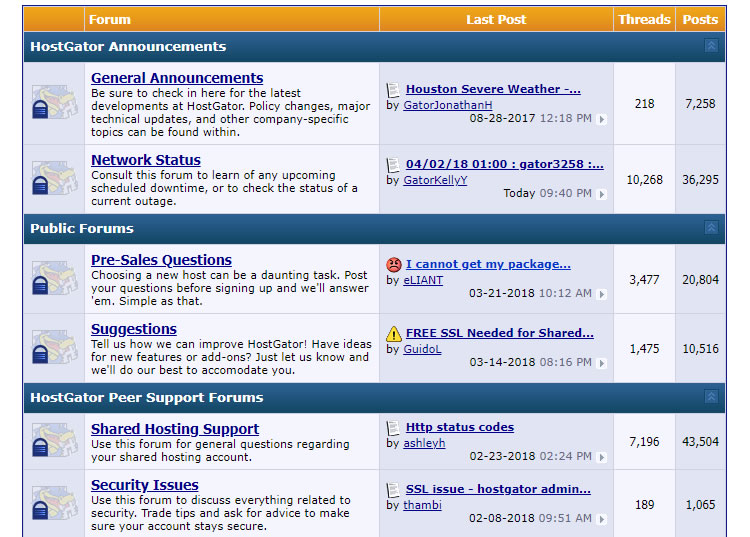Click the Forum column header
This screenshot has width=750, height=537.
(110, 20)
